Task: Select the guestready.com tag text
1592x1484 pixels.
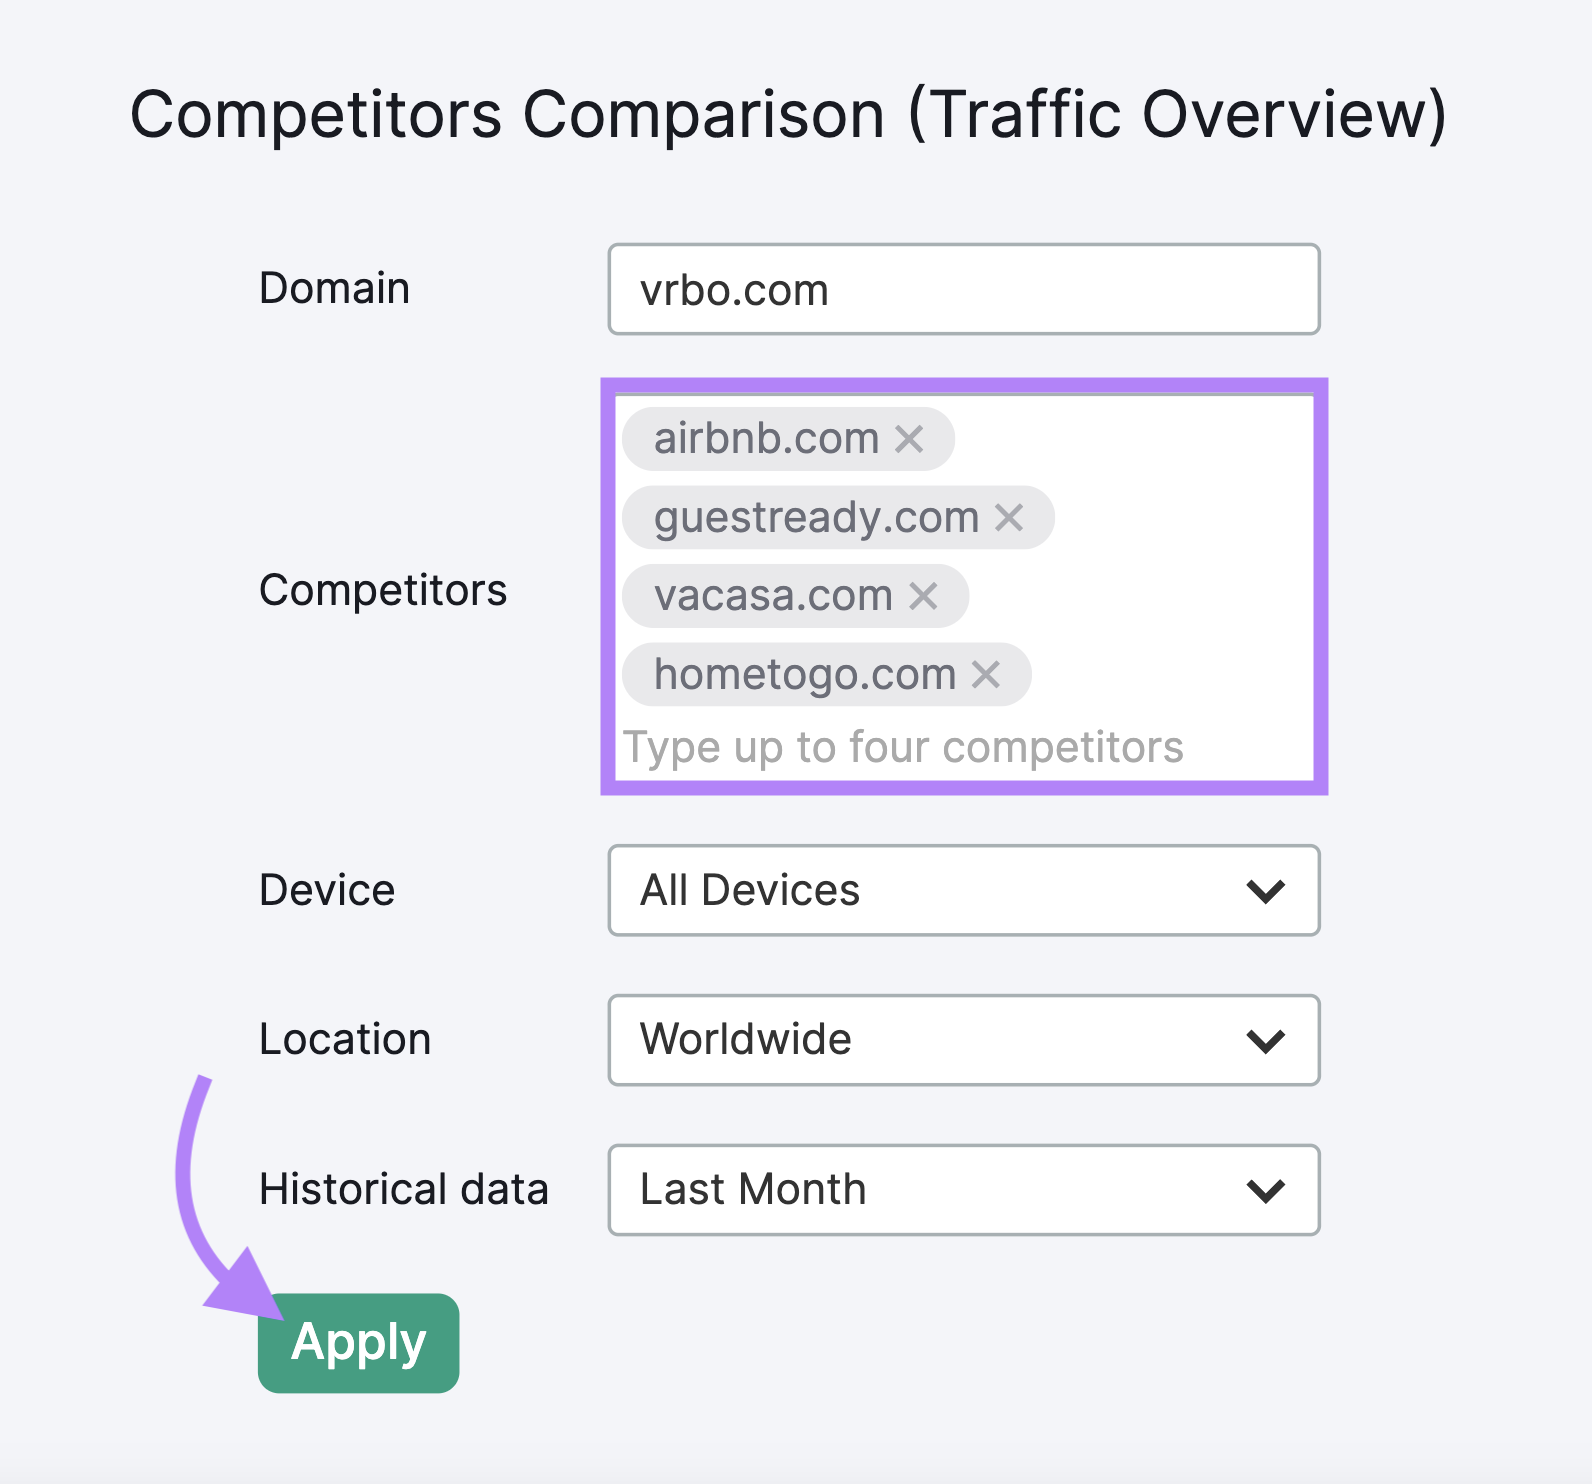Action: [x=816, y=518]
